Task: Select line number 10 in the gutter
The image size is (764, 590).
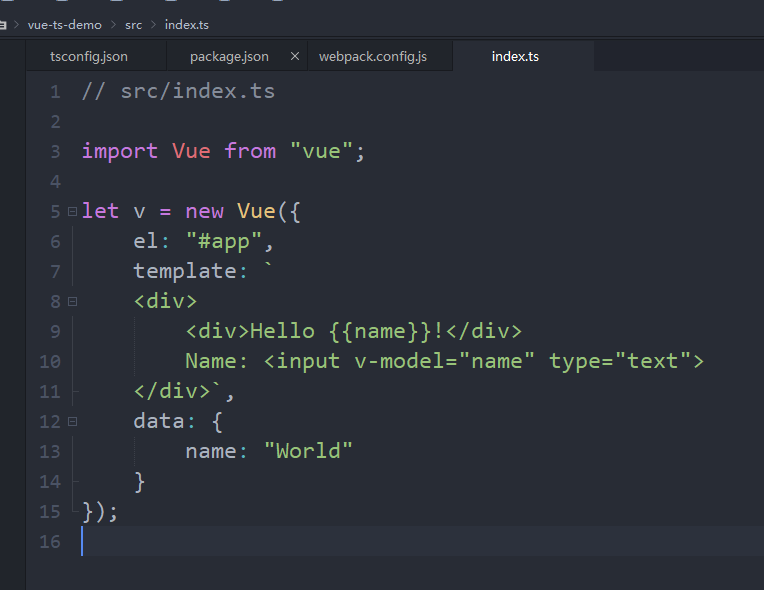Action: 50,361
